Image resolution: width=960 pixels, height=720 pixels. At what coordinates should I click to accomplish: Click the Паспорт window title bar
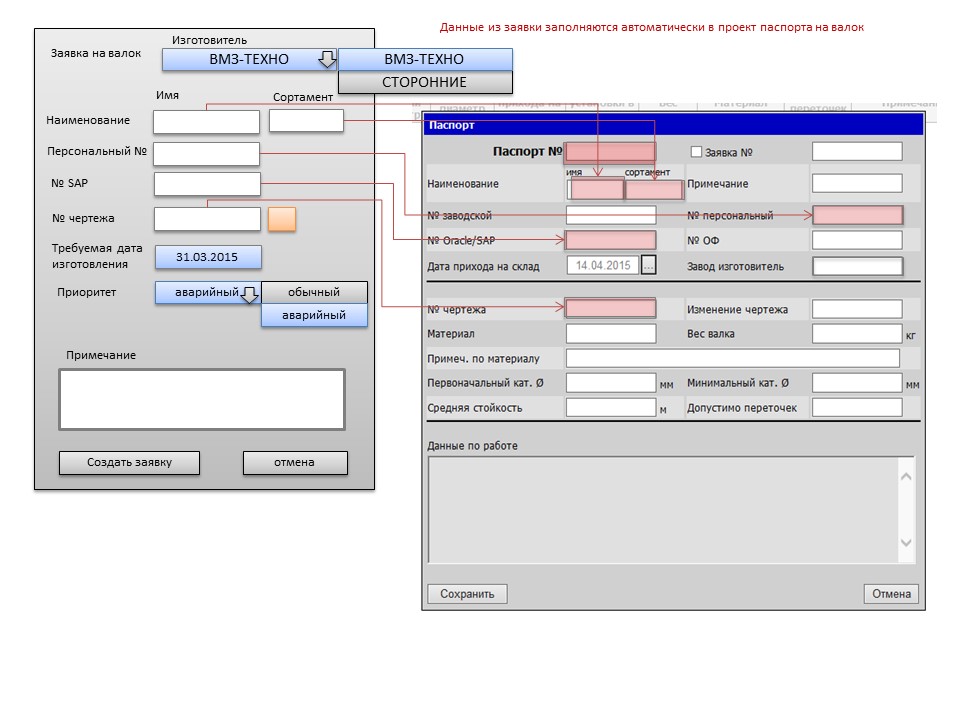(673, 125)
